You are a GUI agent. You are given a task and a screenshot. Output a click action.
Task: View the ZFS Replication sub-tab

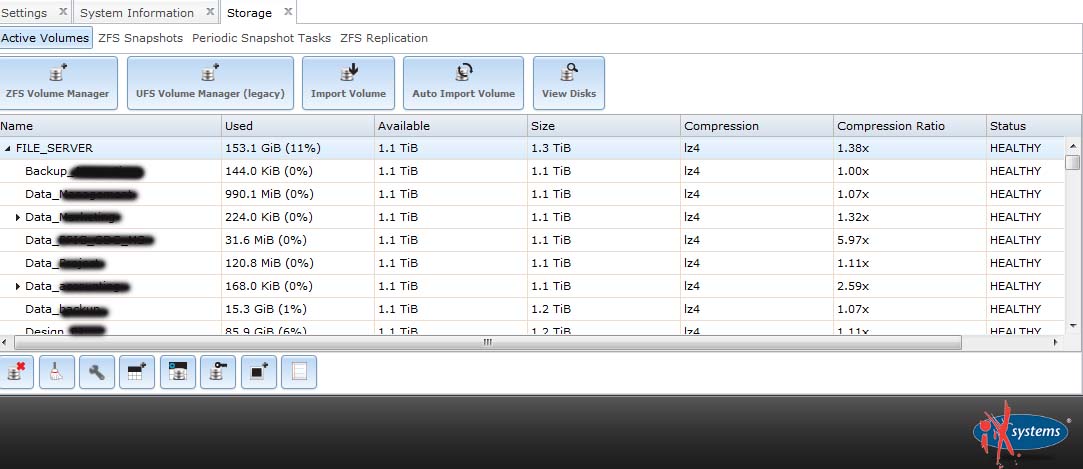pyautogui.click(x=384, y=38)
